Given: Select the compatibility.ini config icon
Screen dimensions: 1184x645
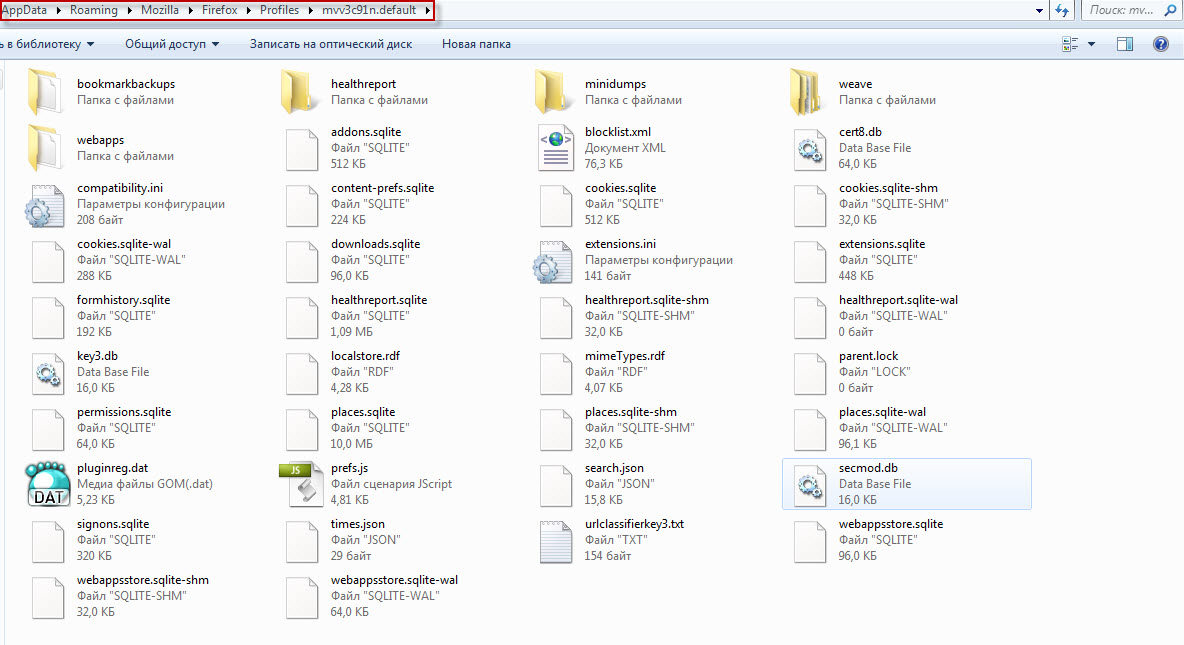Looking at the screenshot, I should pyautogui.click(x=45, y=205).
